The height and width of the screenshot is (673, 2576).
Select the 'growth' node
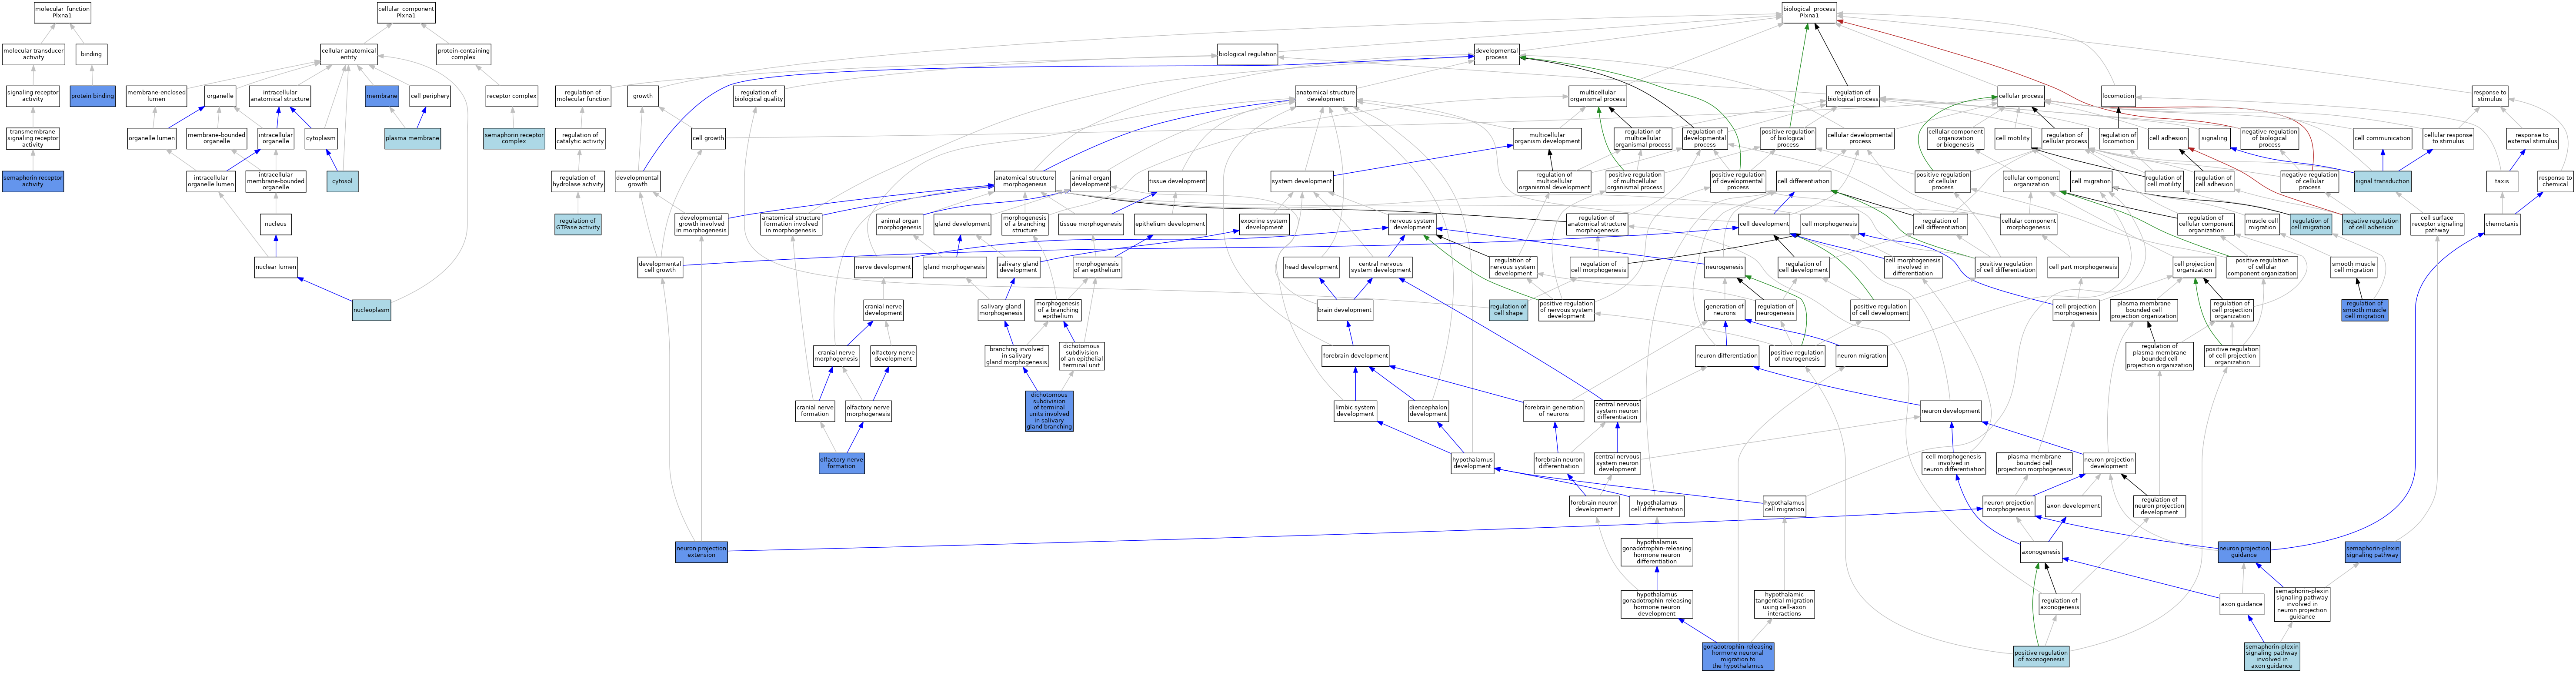tap(643, 96)
